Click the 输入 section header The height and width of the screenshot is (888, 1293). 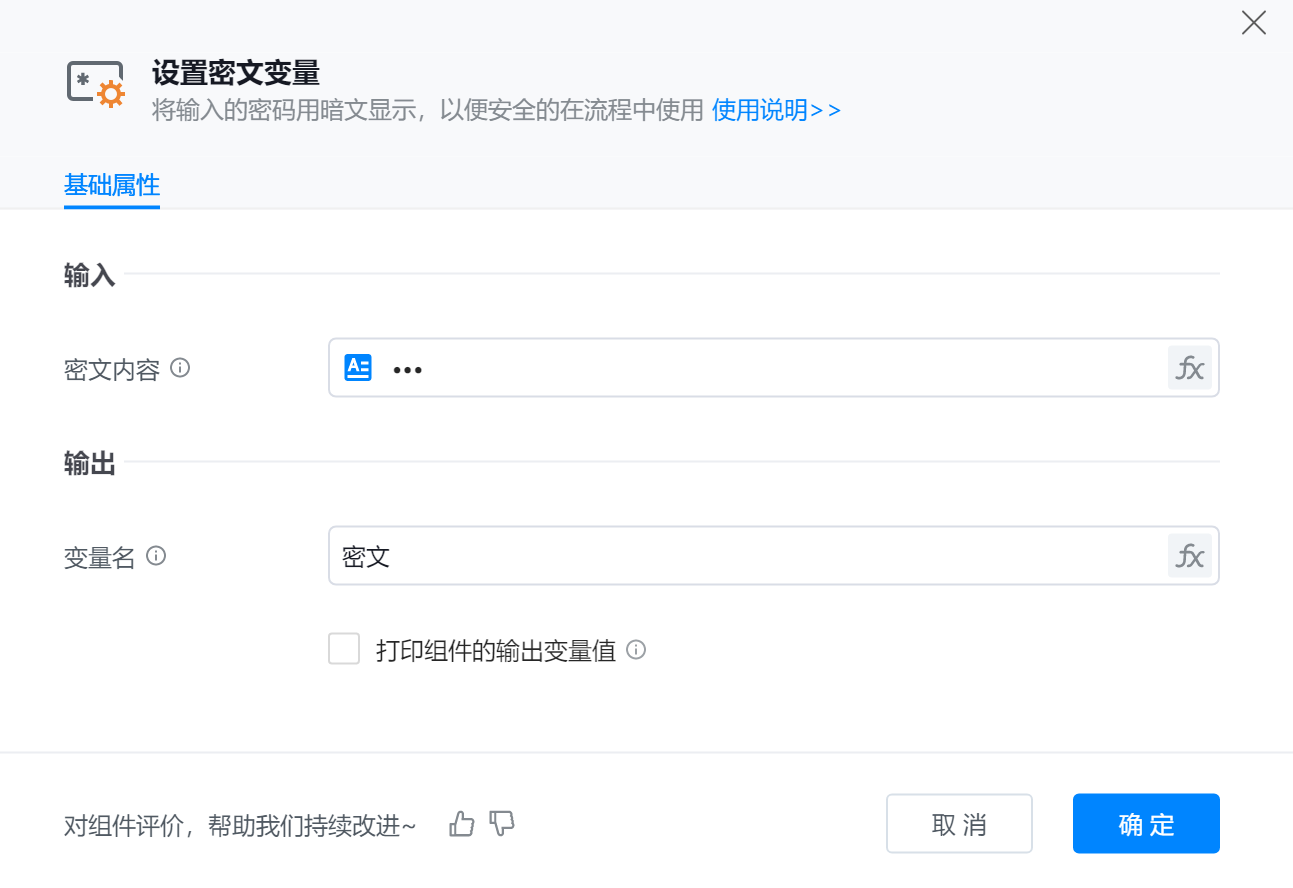[90, 276]
